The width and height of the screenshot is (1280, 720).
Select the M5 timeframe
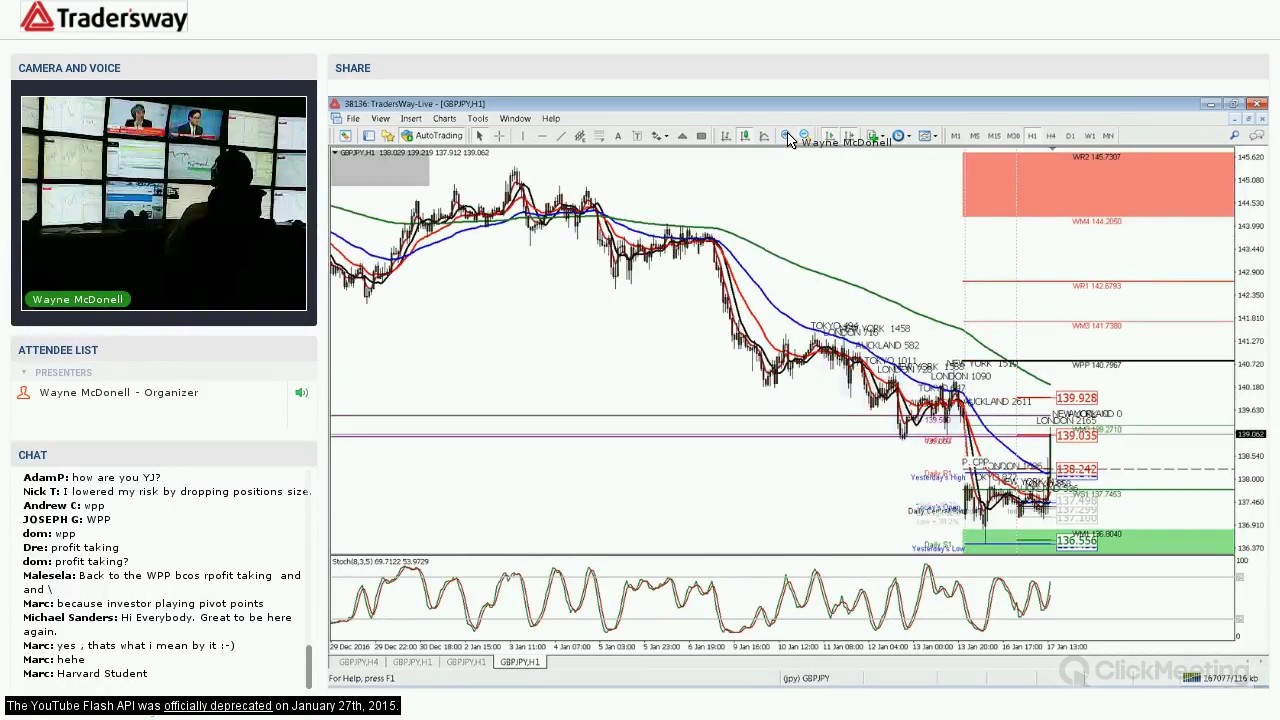point(975,136)
